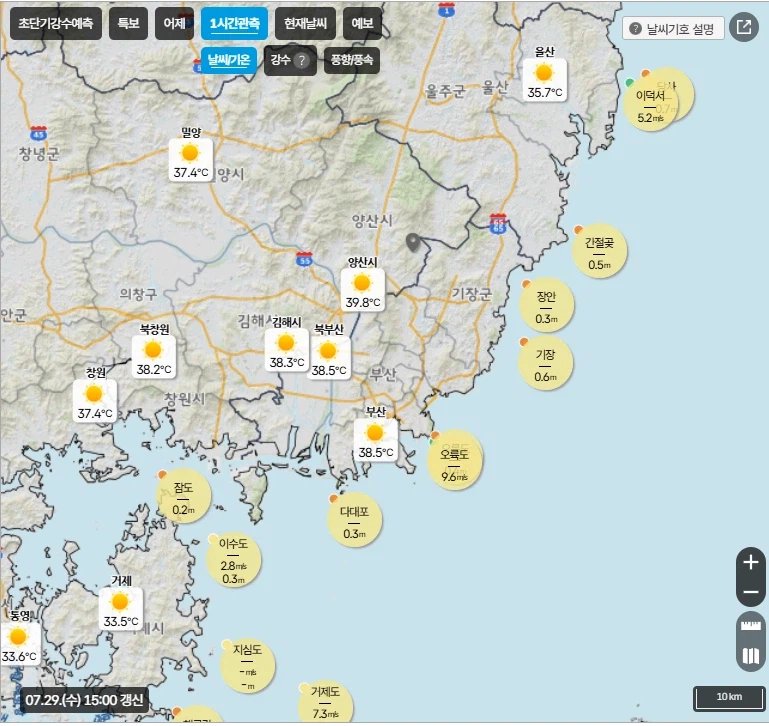Select the 울산 35.7°C weather marker
Image resolution: width=769 pixels, height=726 pixels.
544,79
